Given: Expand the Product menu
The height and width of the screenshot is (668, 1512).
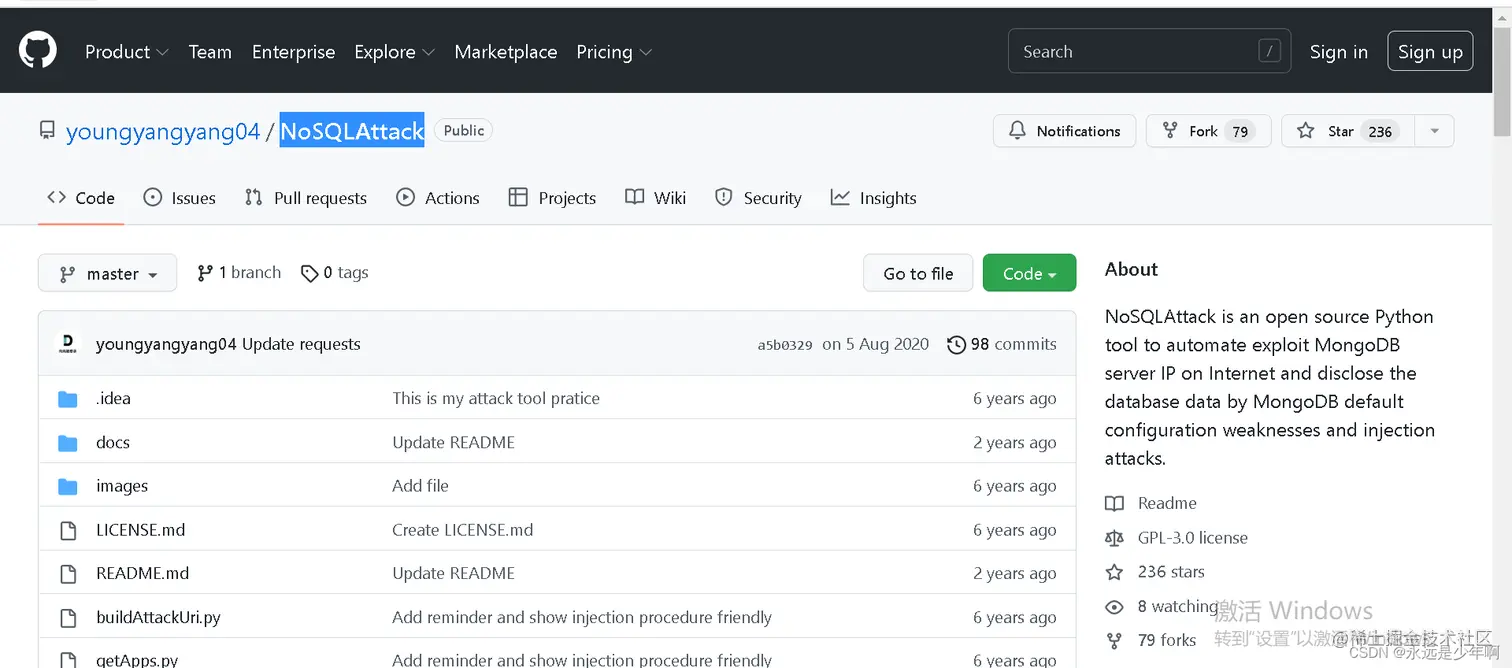Looking at the screenshot, I should coord(126,52).
